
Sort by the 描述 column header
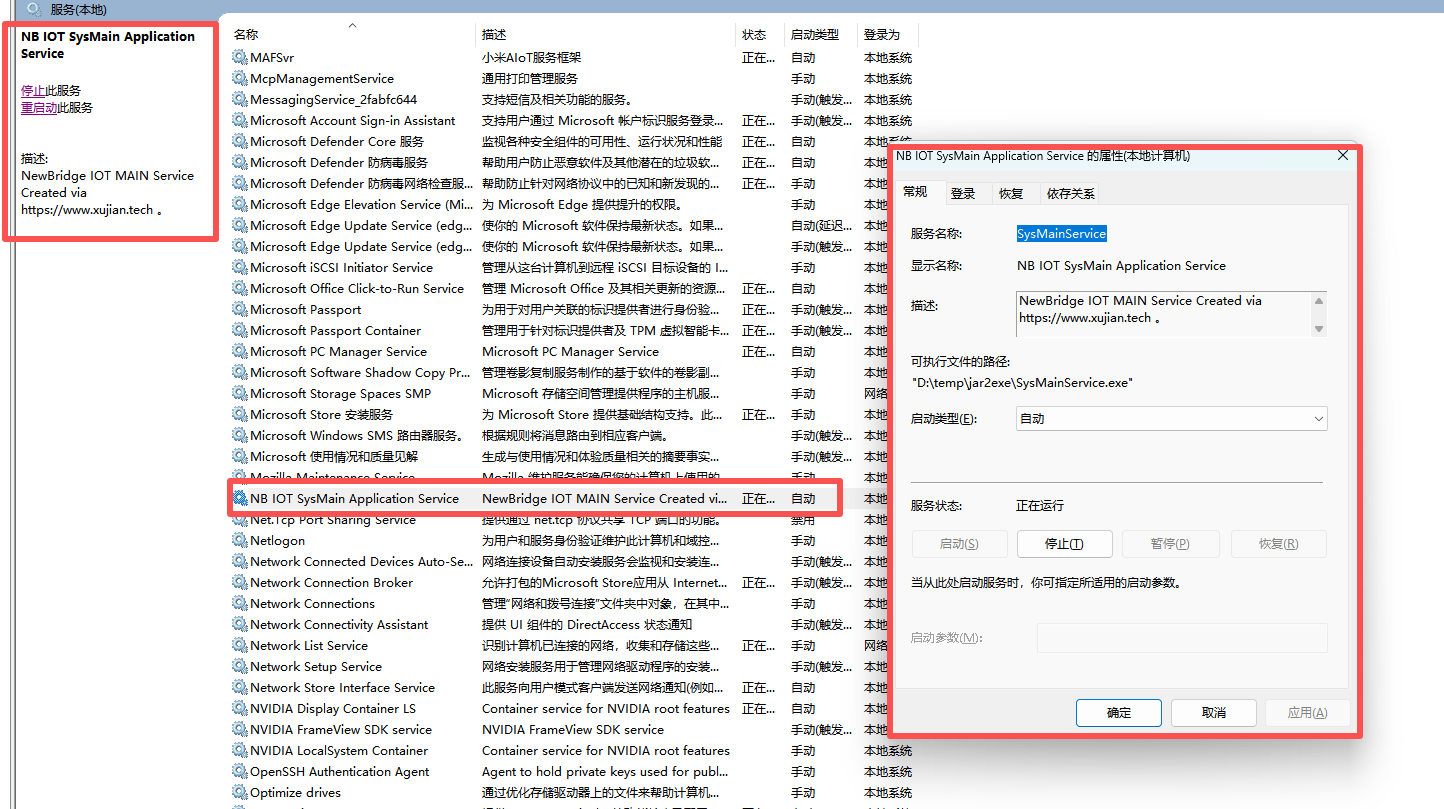(x=606, y=34)
